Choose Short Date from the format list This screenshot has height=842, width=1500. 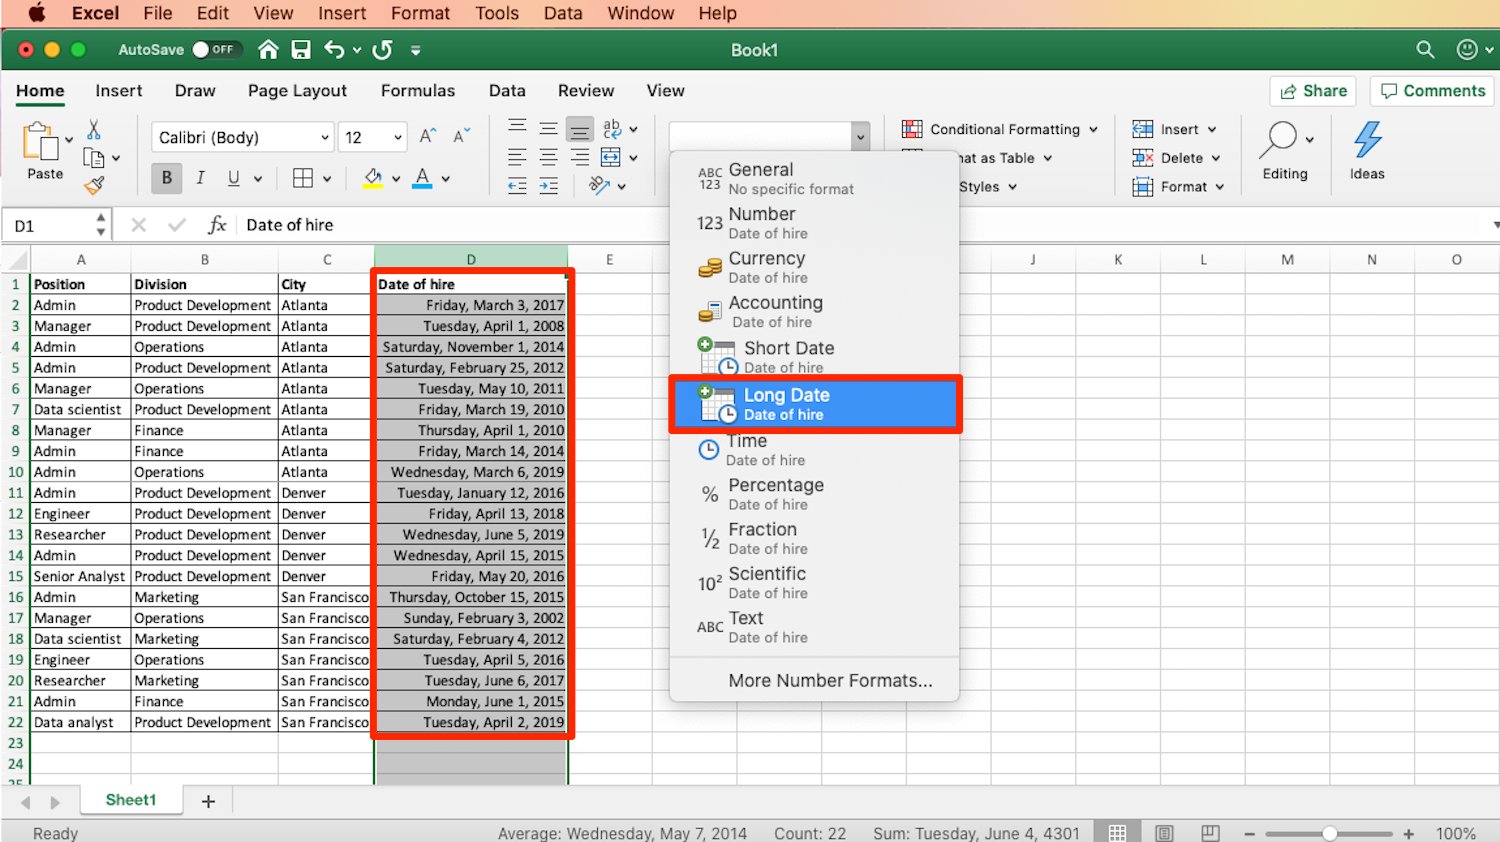pos(815,357)
